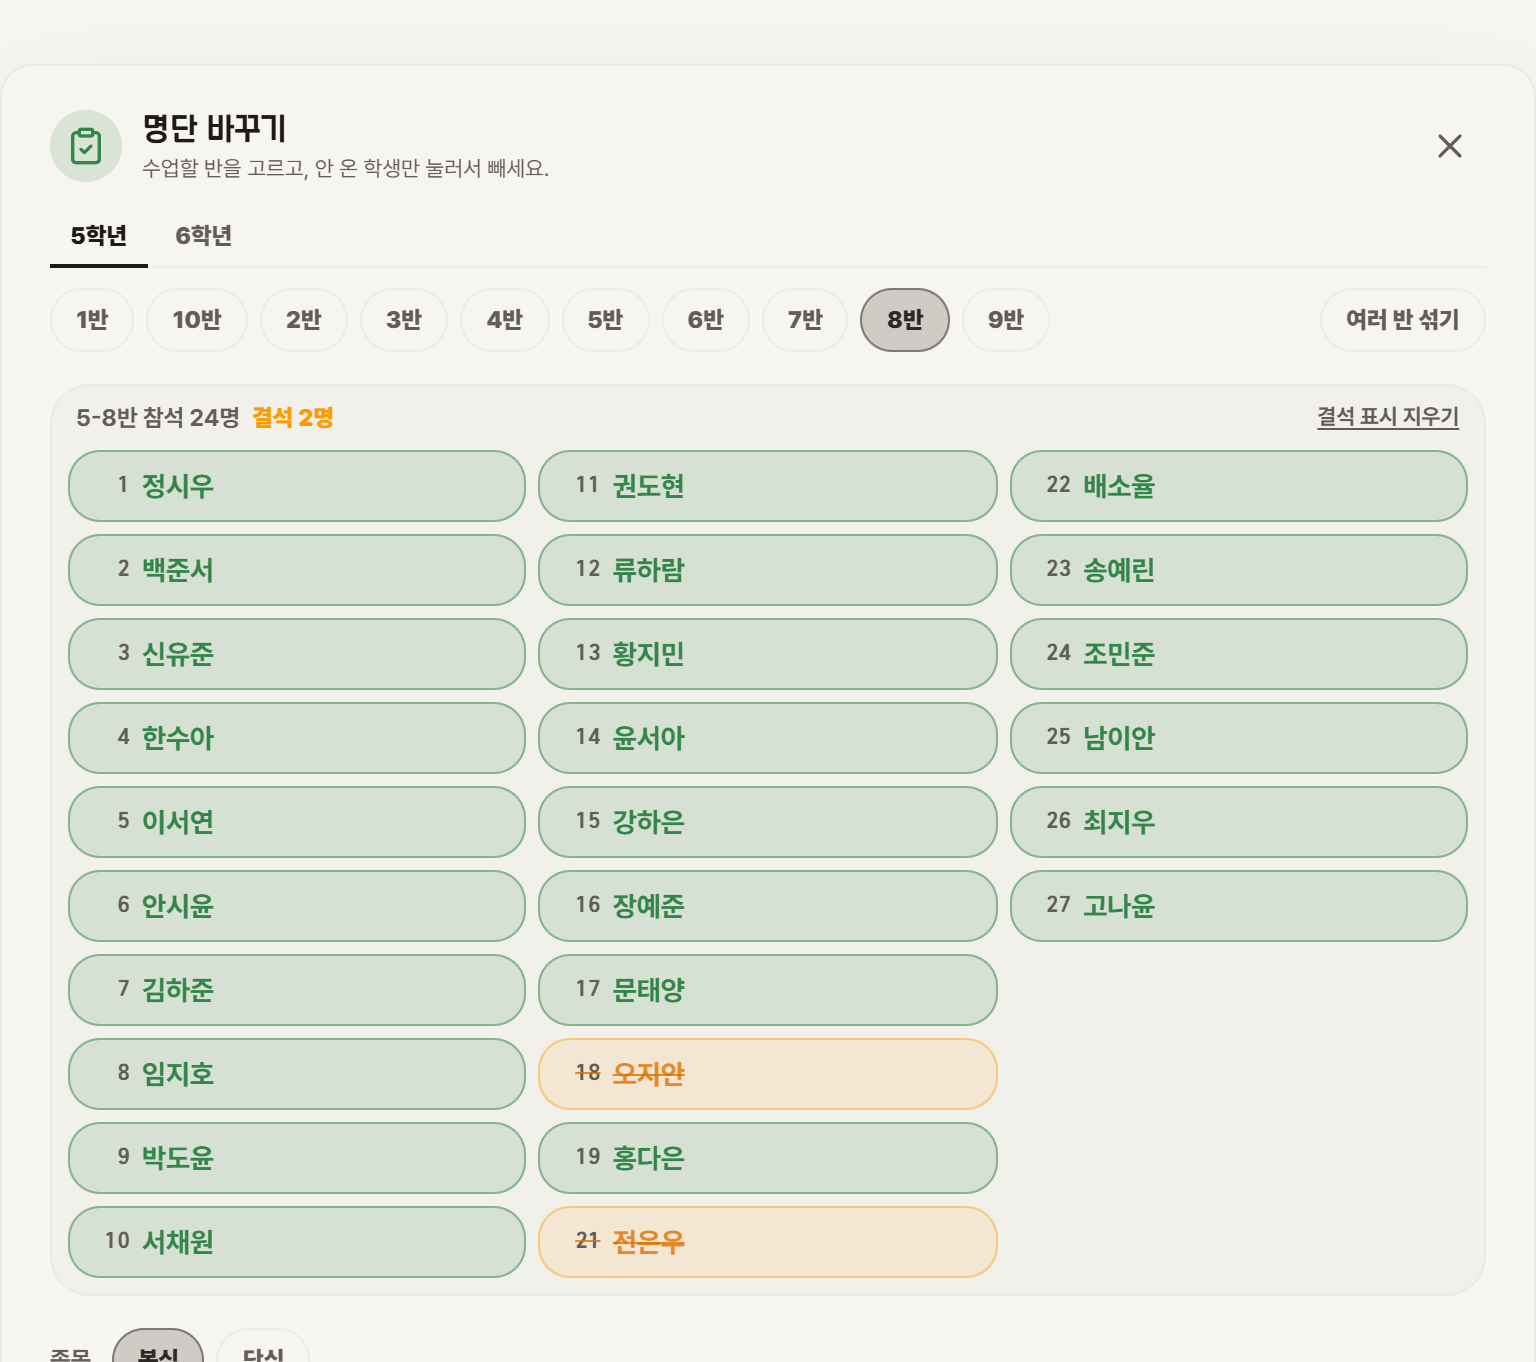The image size is (1536, 1362).
Task: Toggle student 16 장예준
Action: point(768,906)
